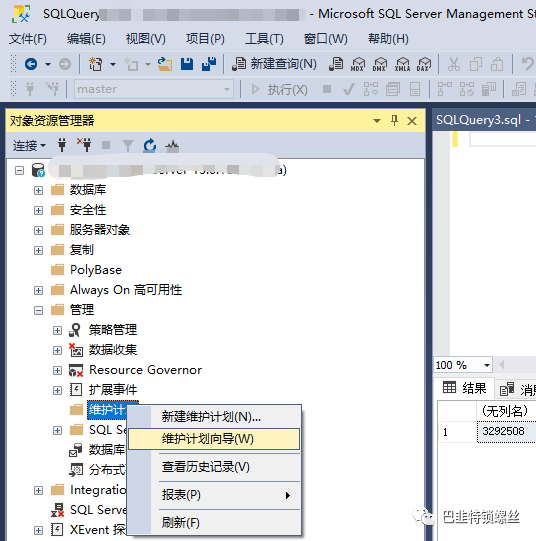This screenshot has width=536, height=541.
Task: Click the undo arrow icon
Action: point(528,64)
